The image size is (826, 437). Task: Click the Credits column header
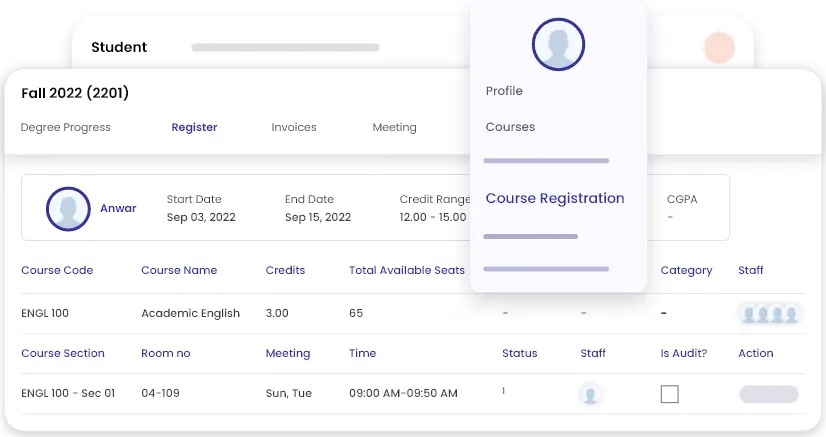tap(285, 270)
